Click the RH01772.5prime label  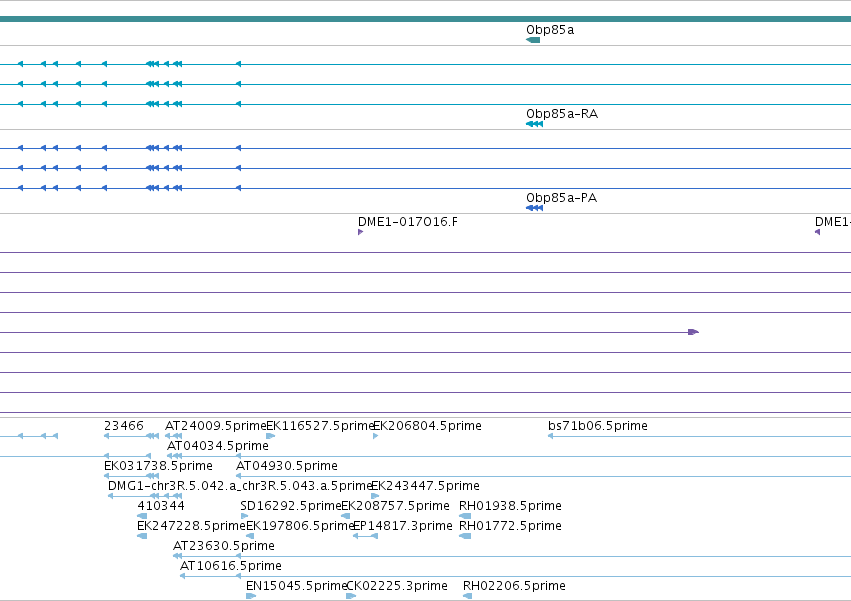point(510,526)
